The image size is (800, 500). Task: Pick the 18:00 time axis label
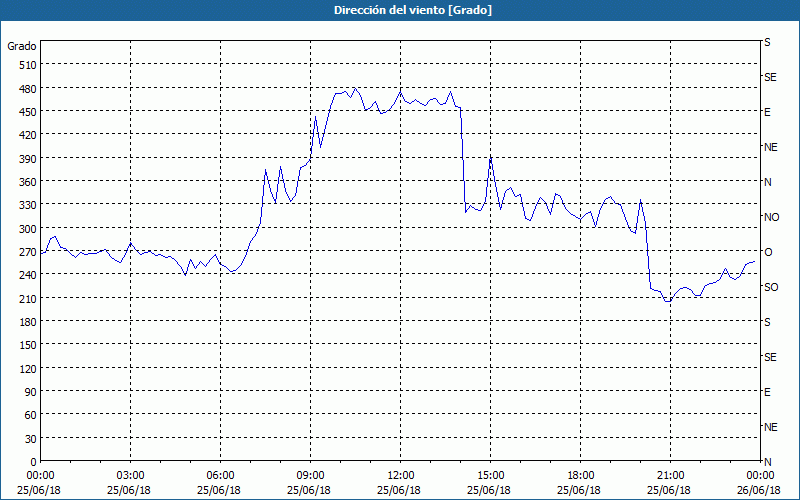click(x=581, y=476)
